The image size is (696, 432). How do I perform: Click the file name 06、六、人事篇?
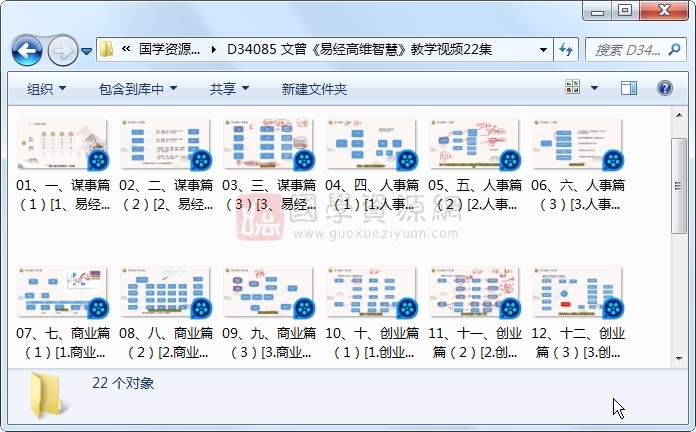click(x=577, y=194)
